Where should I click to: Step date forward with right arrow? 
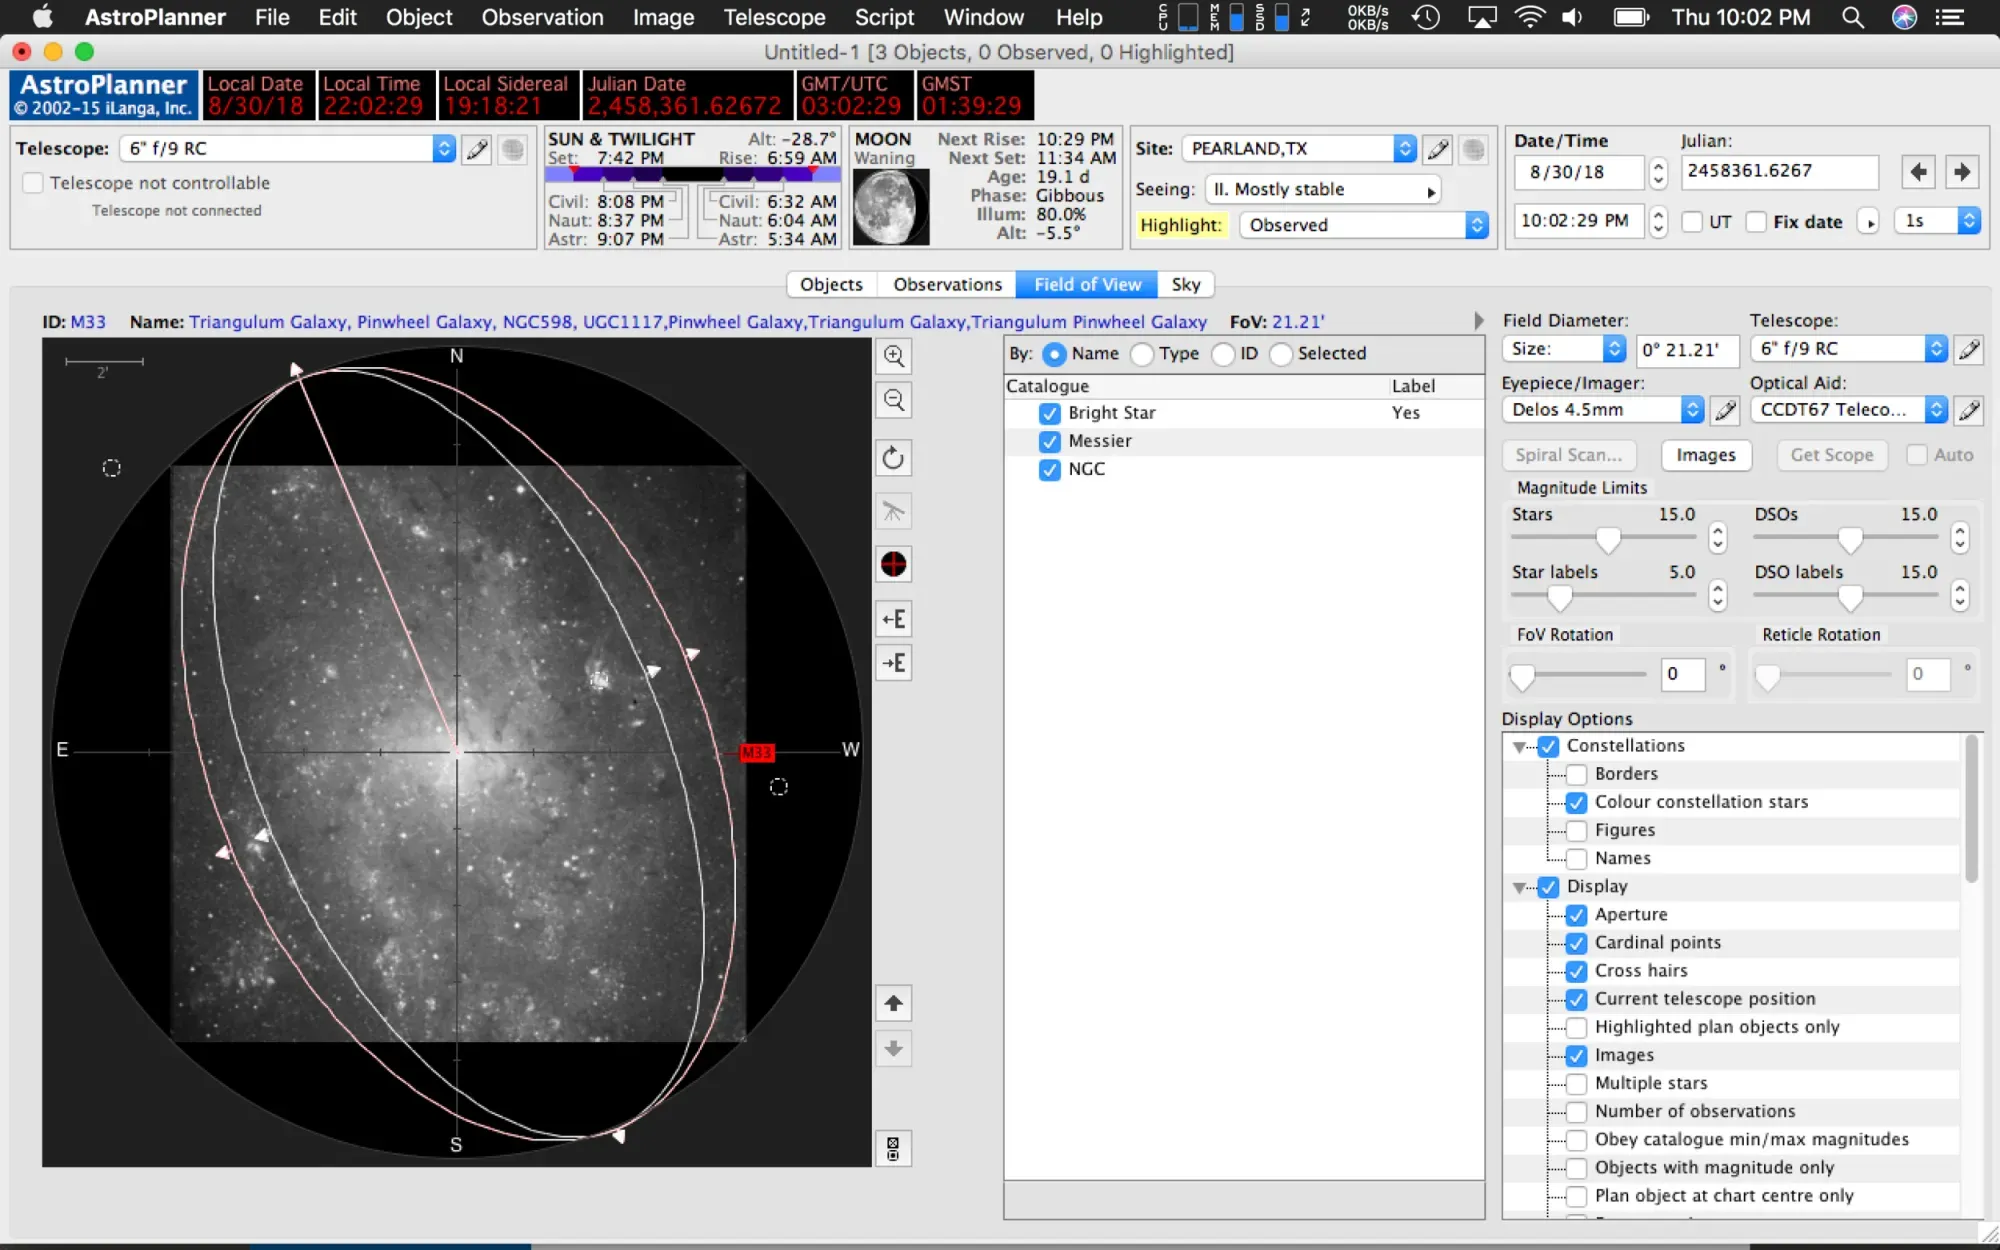[x=1961, y=172]
